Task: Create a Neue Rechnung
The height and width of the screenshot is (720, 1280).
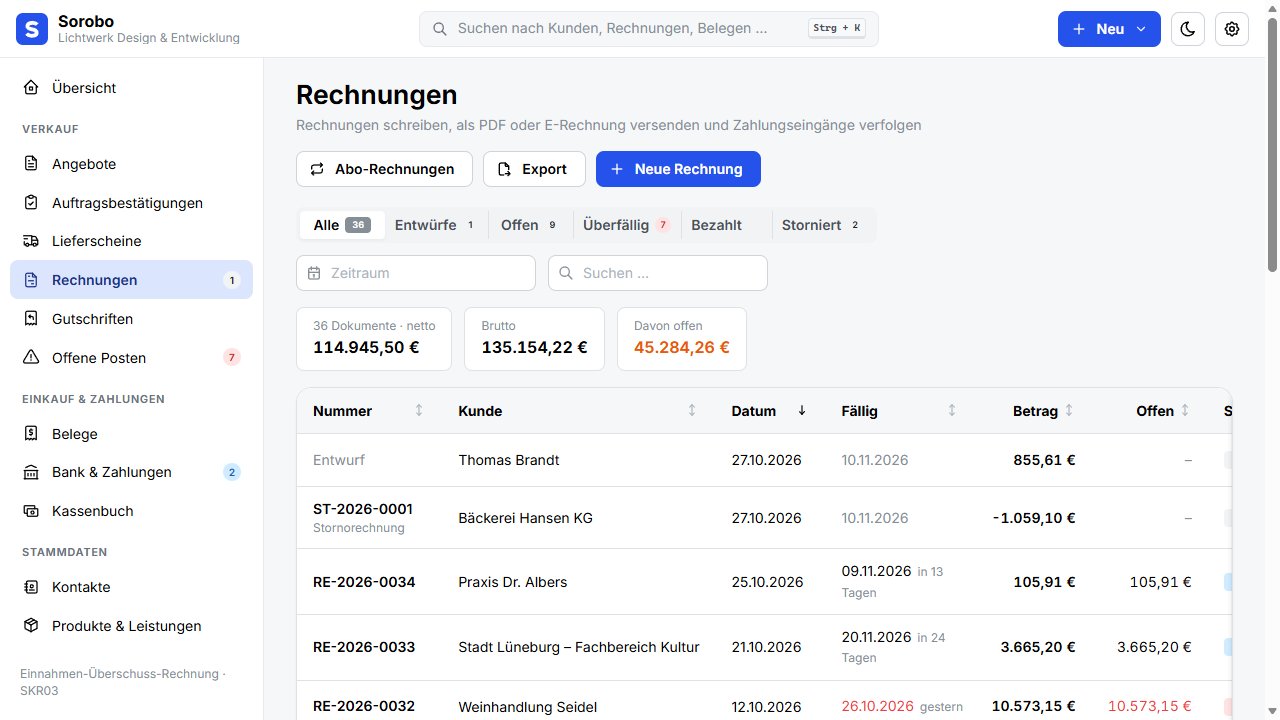Action: (x=678, y=169)
